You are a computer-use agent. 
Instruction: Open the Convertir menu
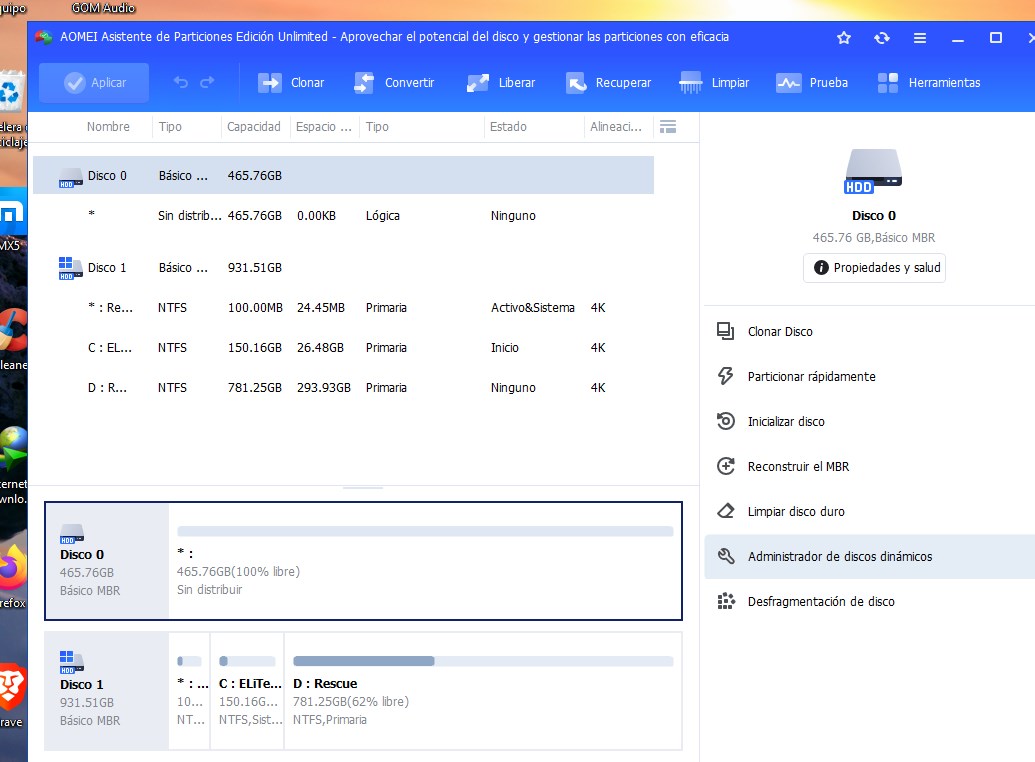point(394,83)
